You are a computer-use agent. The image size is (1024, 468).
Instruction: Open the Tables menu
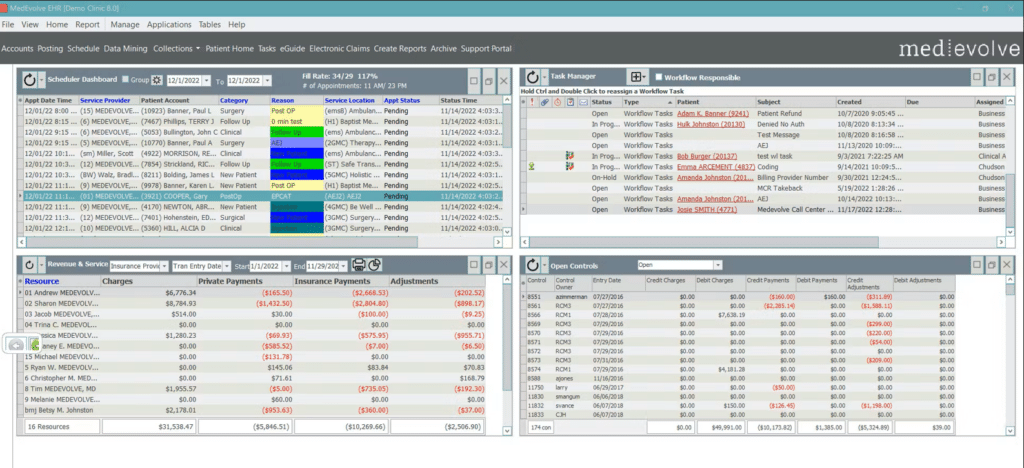(210, 24)
